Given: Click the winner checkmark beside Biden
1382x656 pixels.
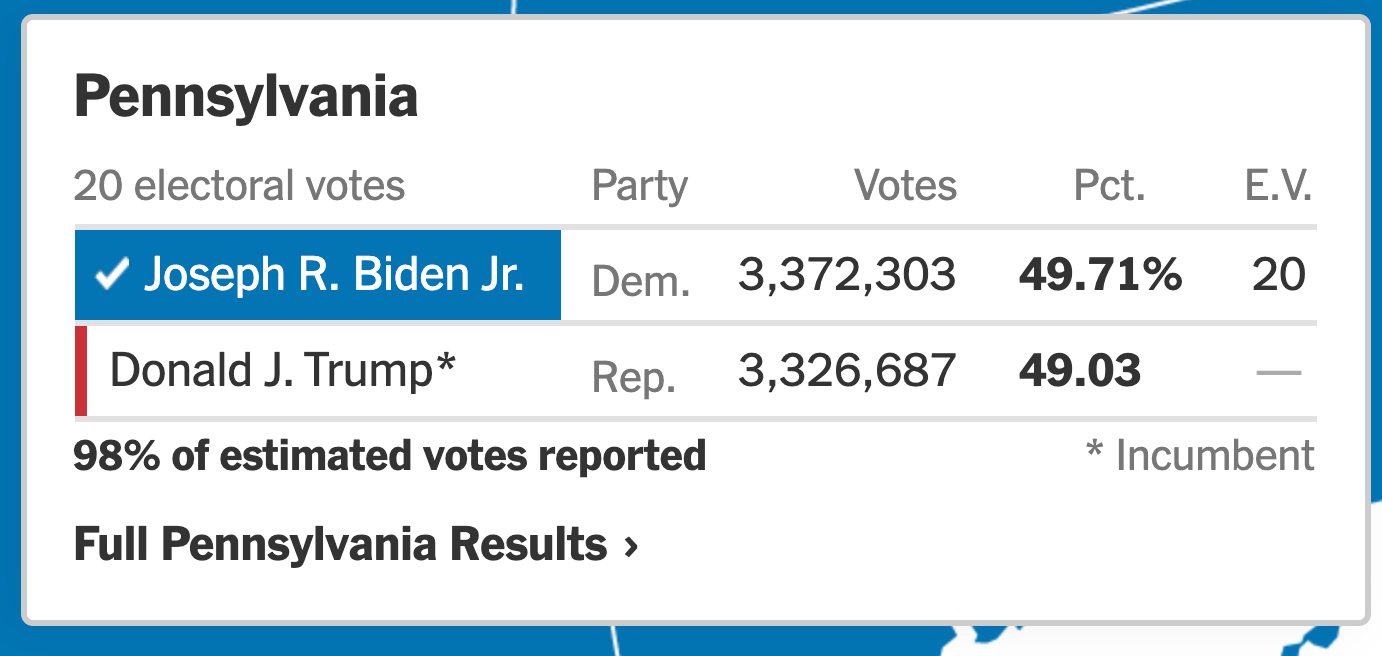Looking at the screenshot, I should pyautogui.click(x=110, y=275).
